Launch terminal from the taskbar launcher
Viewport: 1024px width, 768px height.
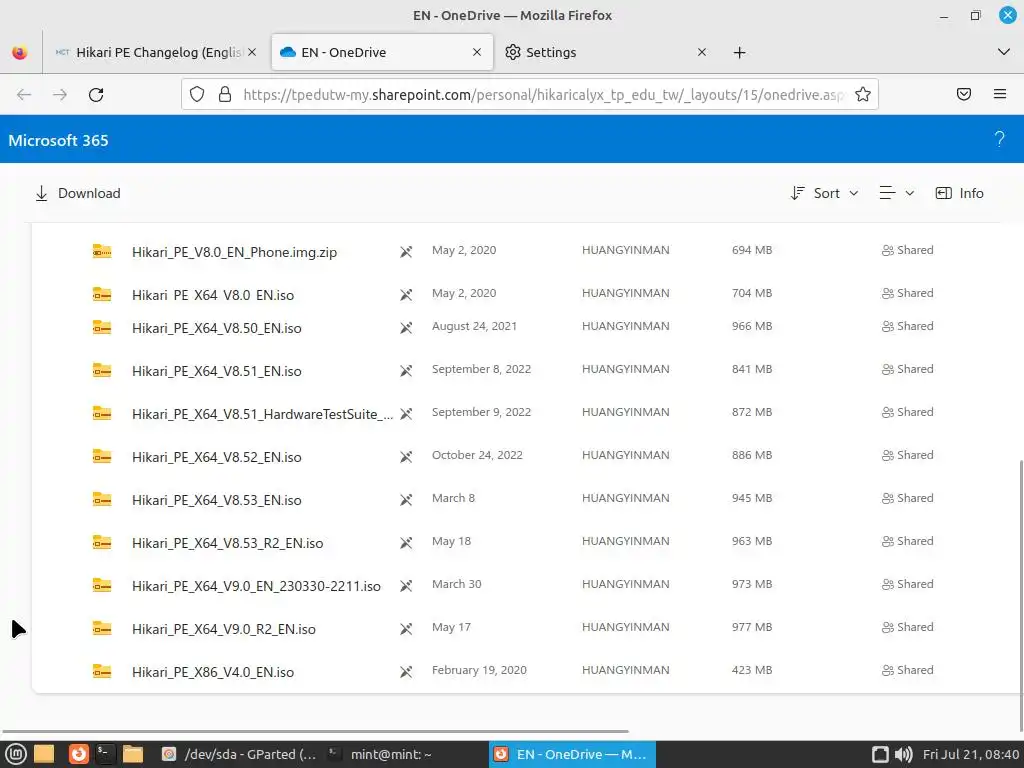105,754
